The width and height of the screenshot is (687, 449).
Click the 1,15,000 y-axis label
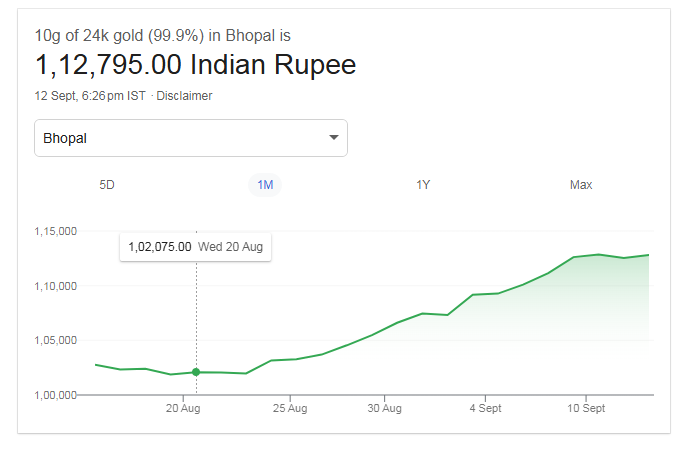point(56,232)
